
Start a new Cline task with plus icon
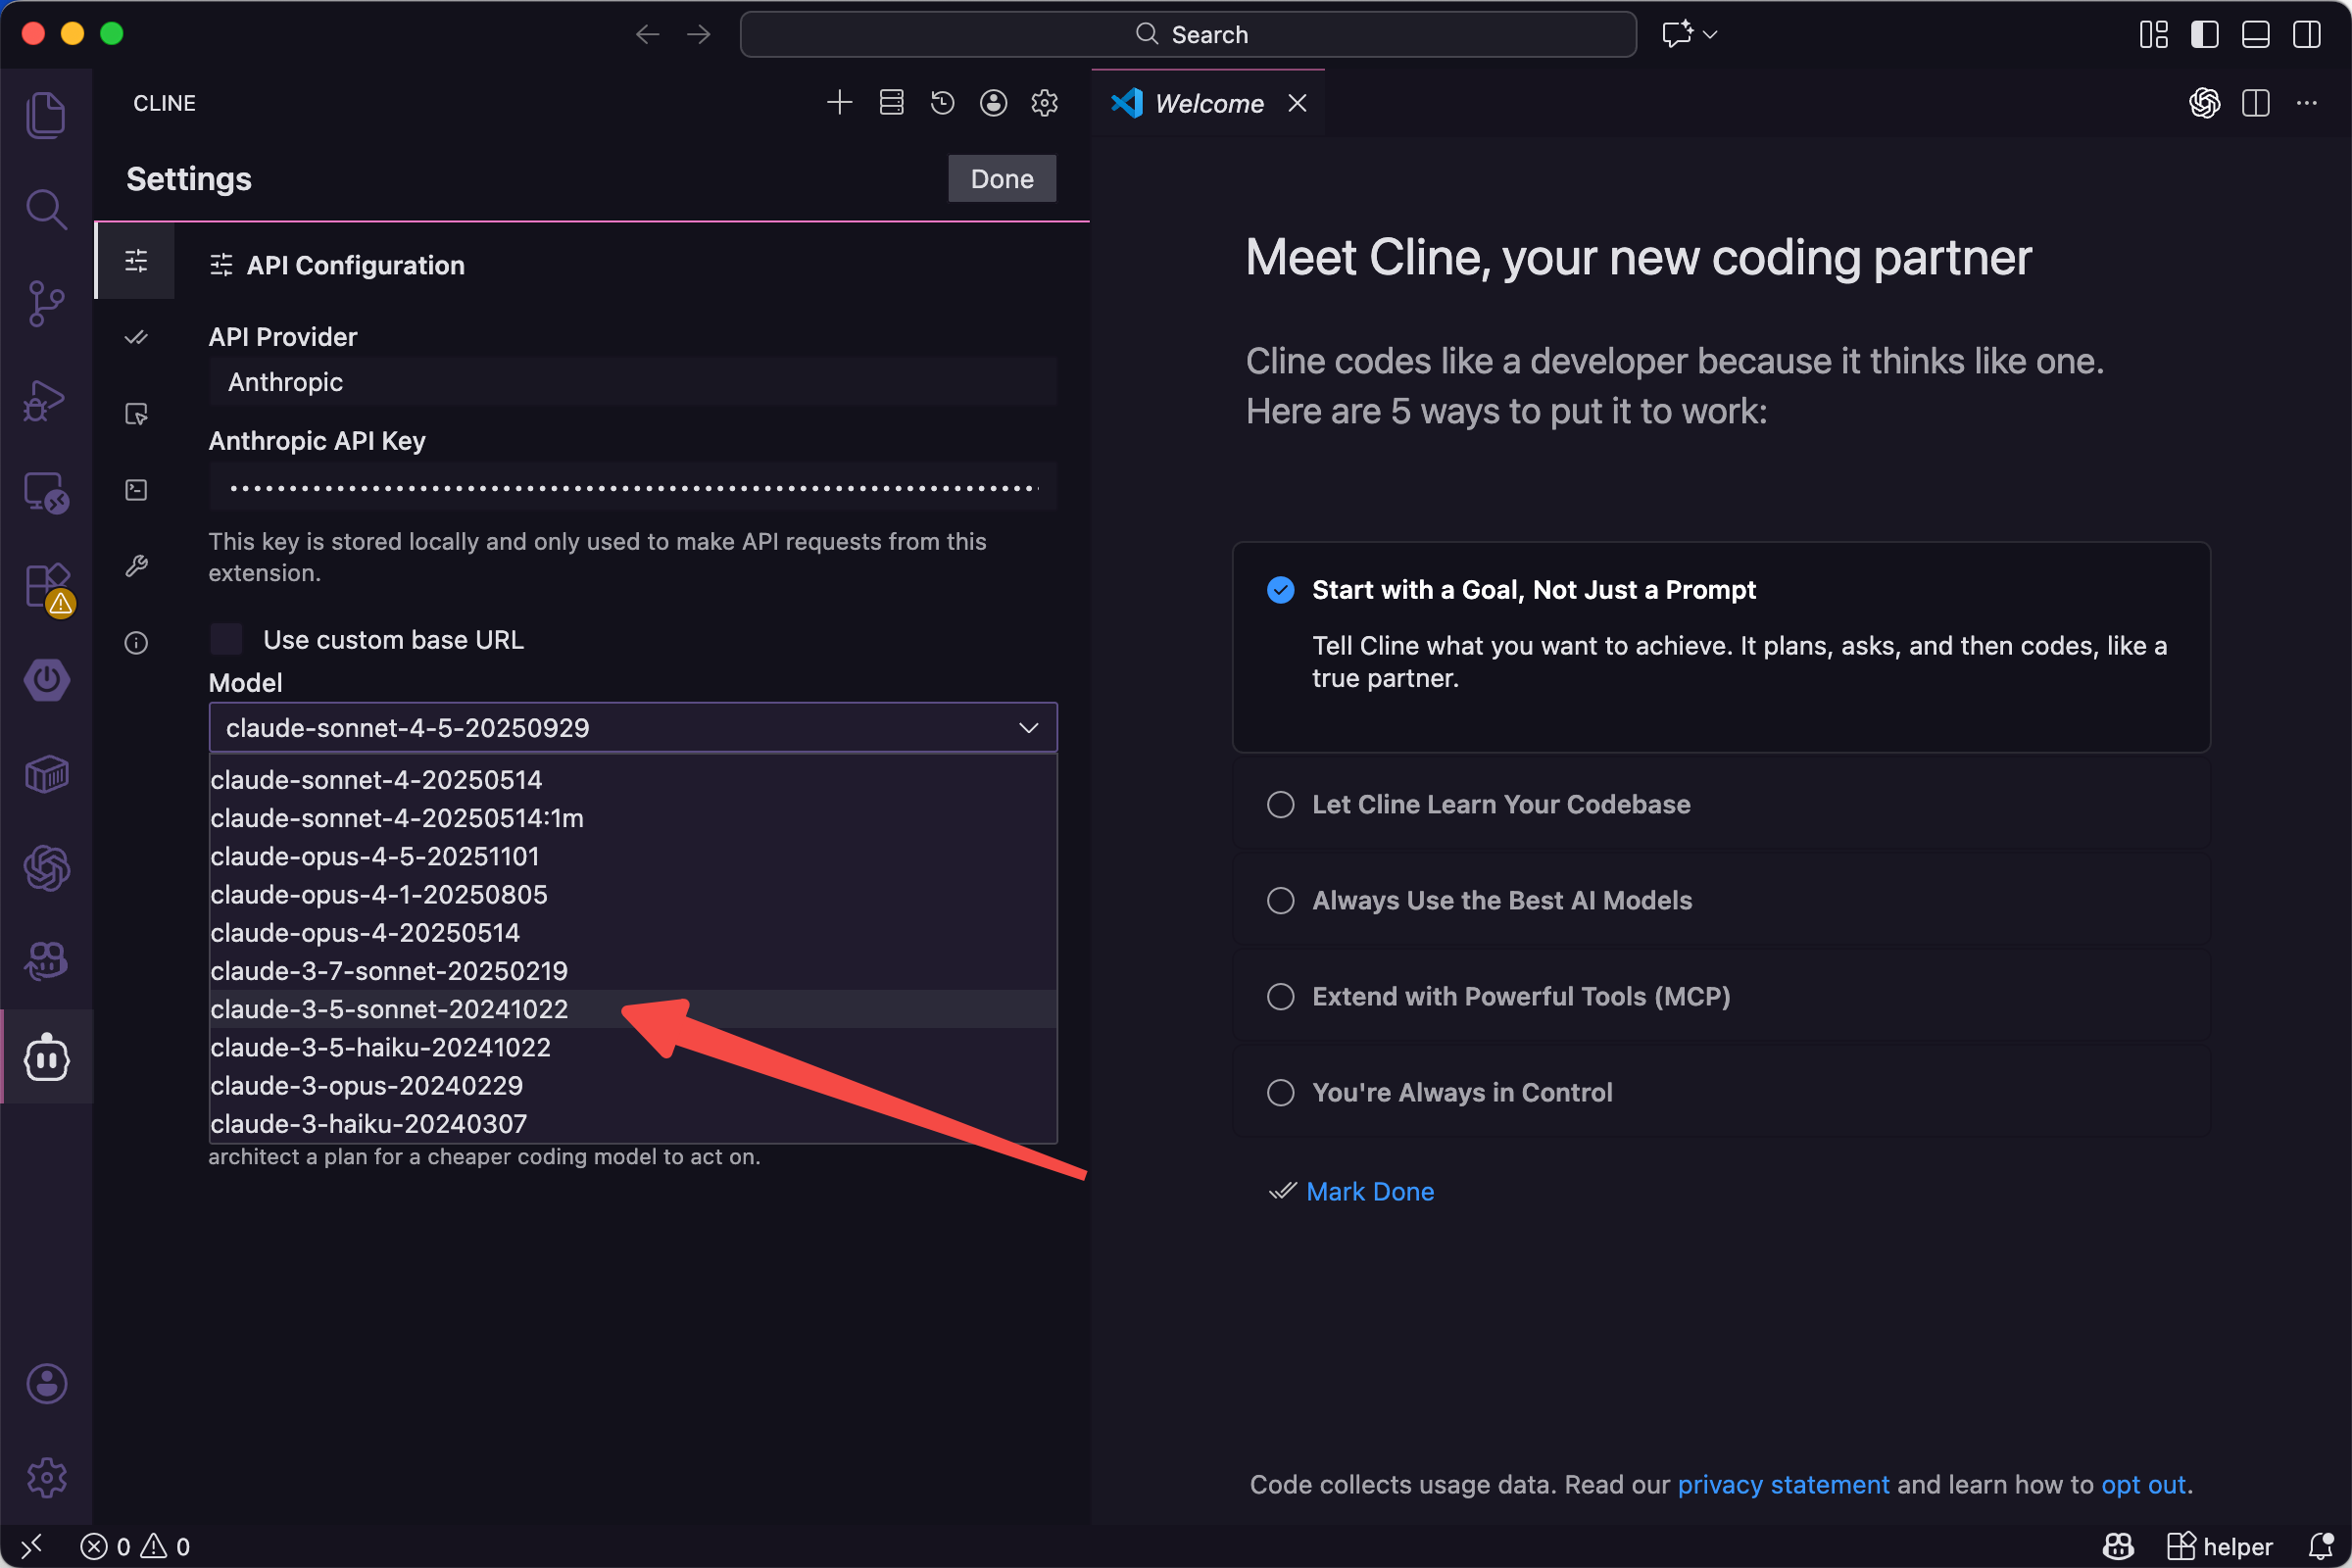(x=839, y=102)
